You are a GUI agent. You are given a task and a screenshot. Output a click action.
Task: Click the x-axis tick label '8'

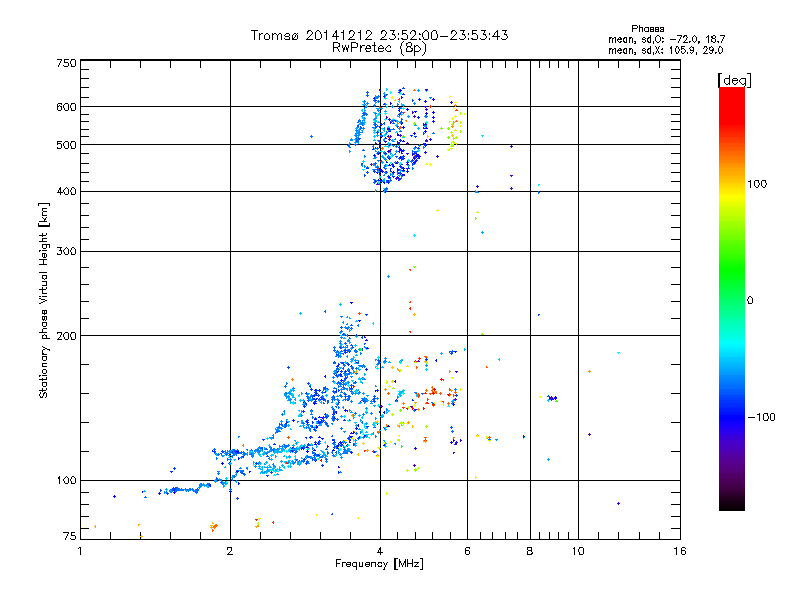(530, 551)
